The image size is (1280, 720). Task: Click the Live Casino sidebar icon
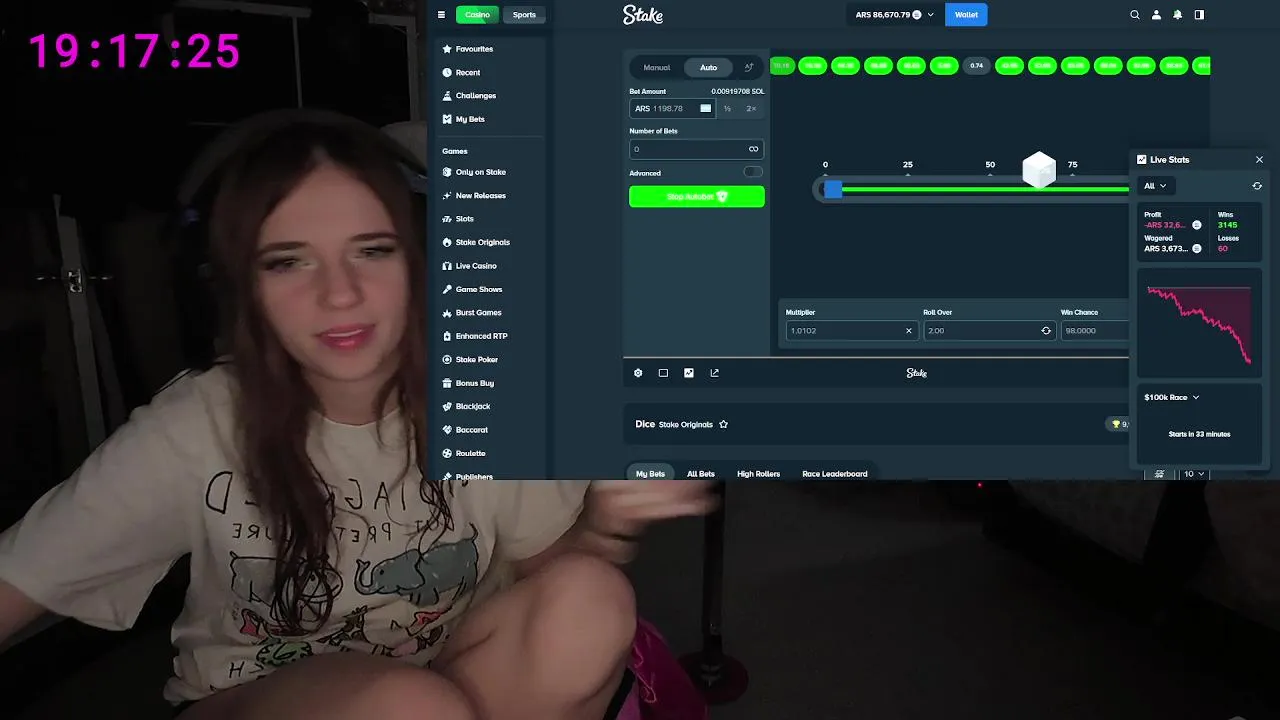point(447,266)
